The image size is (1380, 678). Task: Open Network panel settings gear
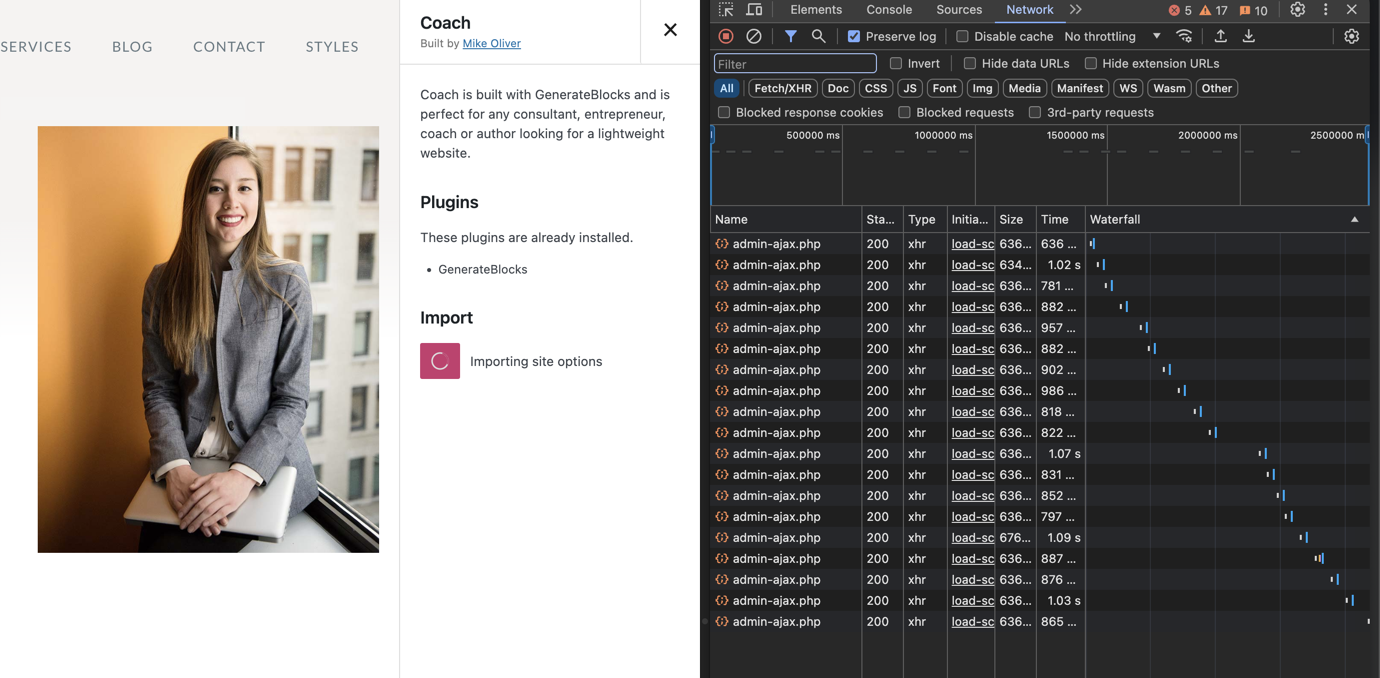[1351, 36]
